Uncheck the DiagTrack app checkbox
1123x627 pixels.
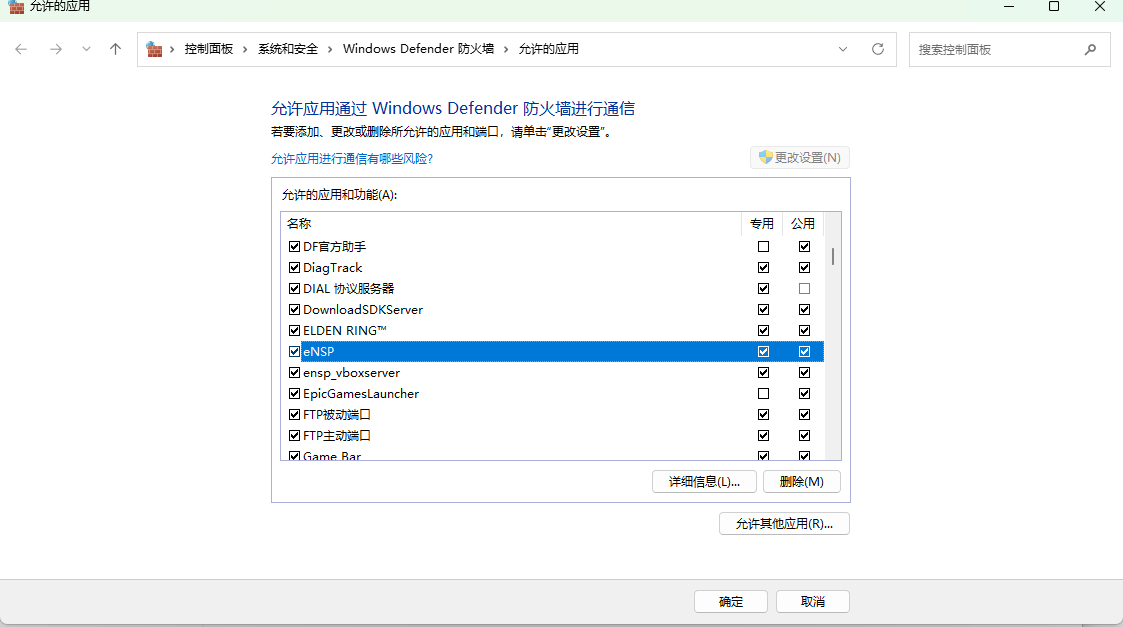tap(294, 267)
